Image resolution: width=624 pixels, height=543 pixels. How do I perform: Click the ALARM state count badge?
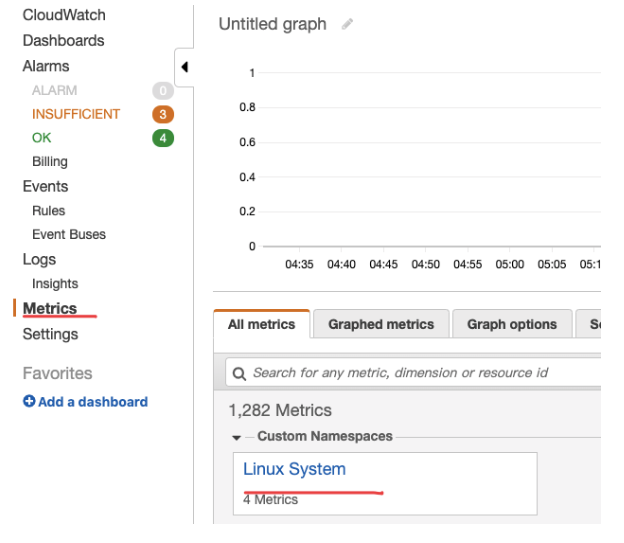tap(163, 91)
